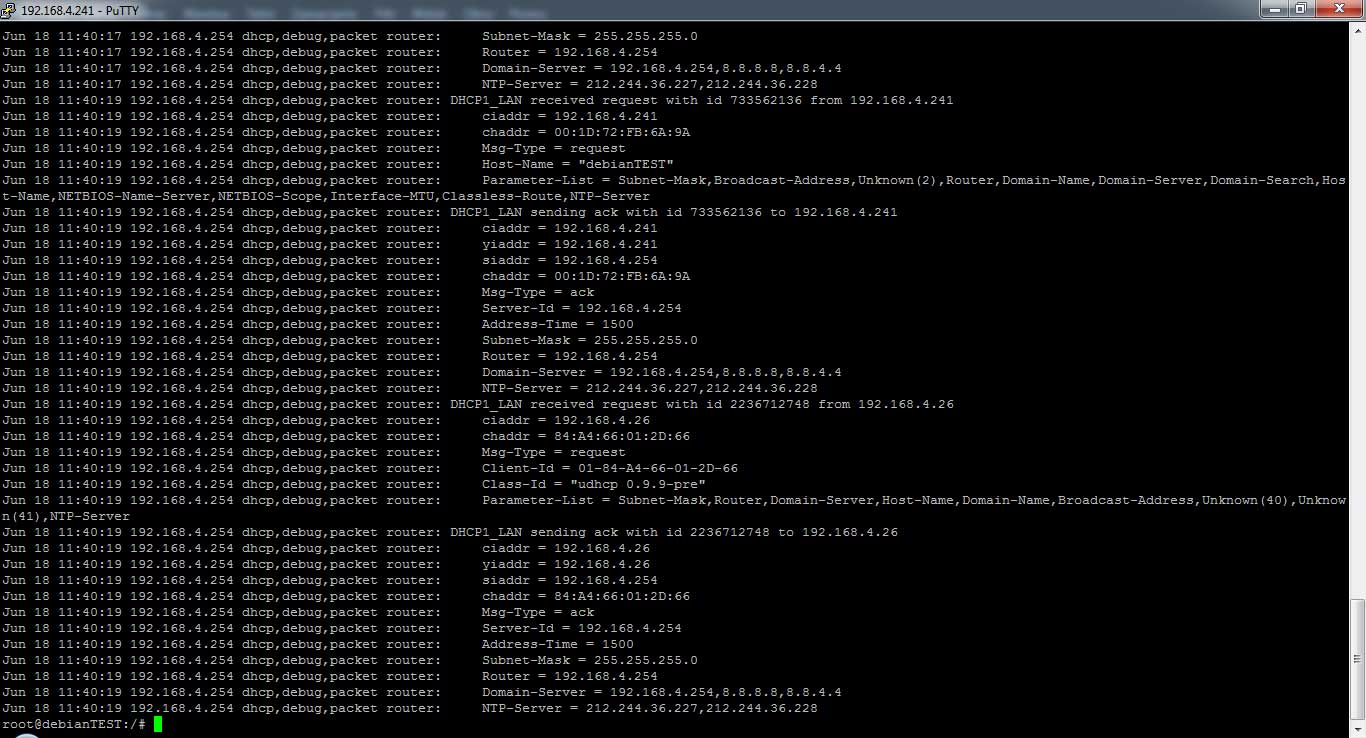Click the empty scrollbar track above thumb
The width and height of the screenshot is (1366, 738).
pos(1357,300)
